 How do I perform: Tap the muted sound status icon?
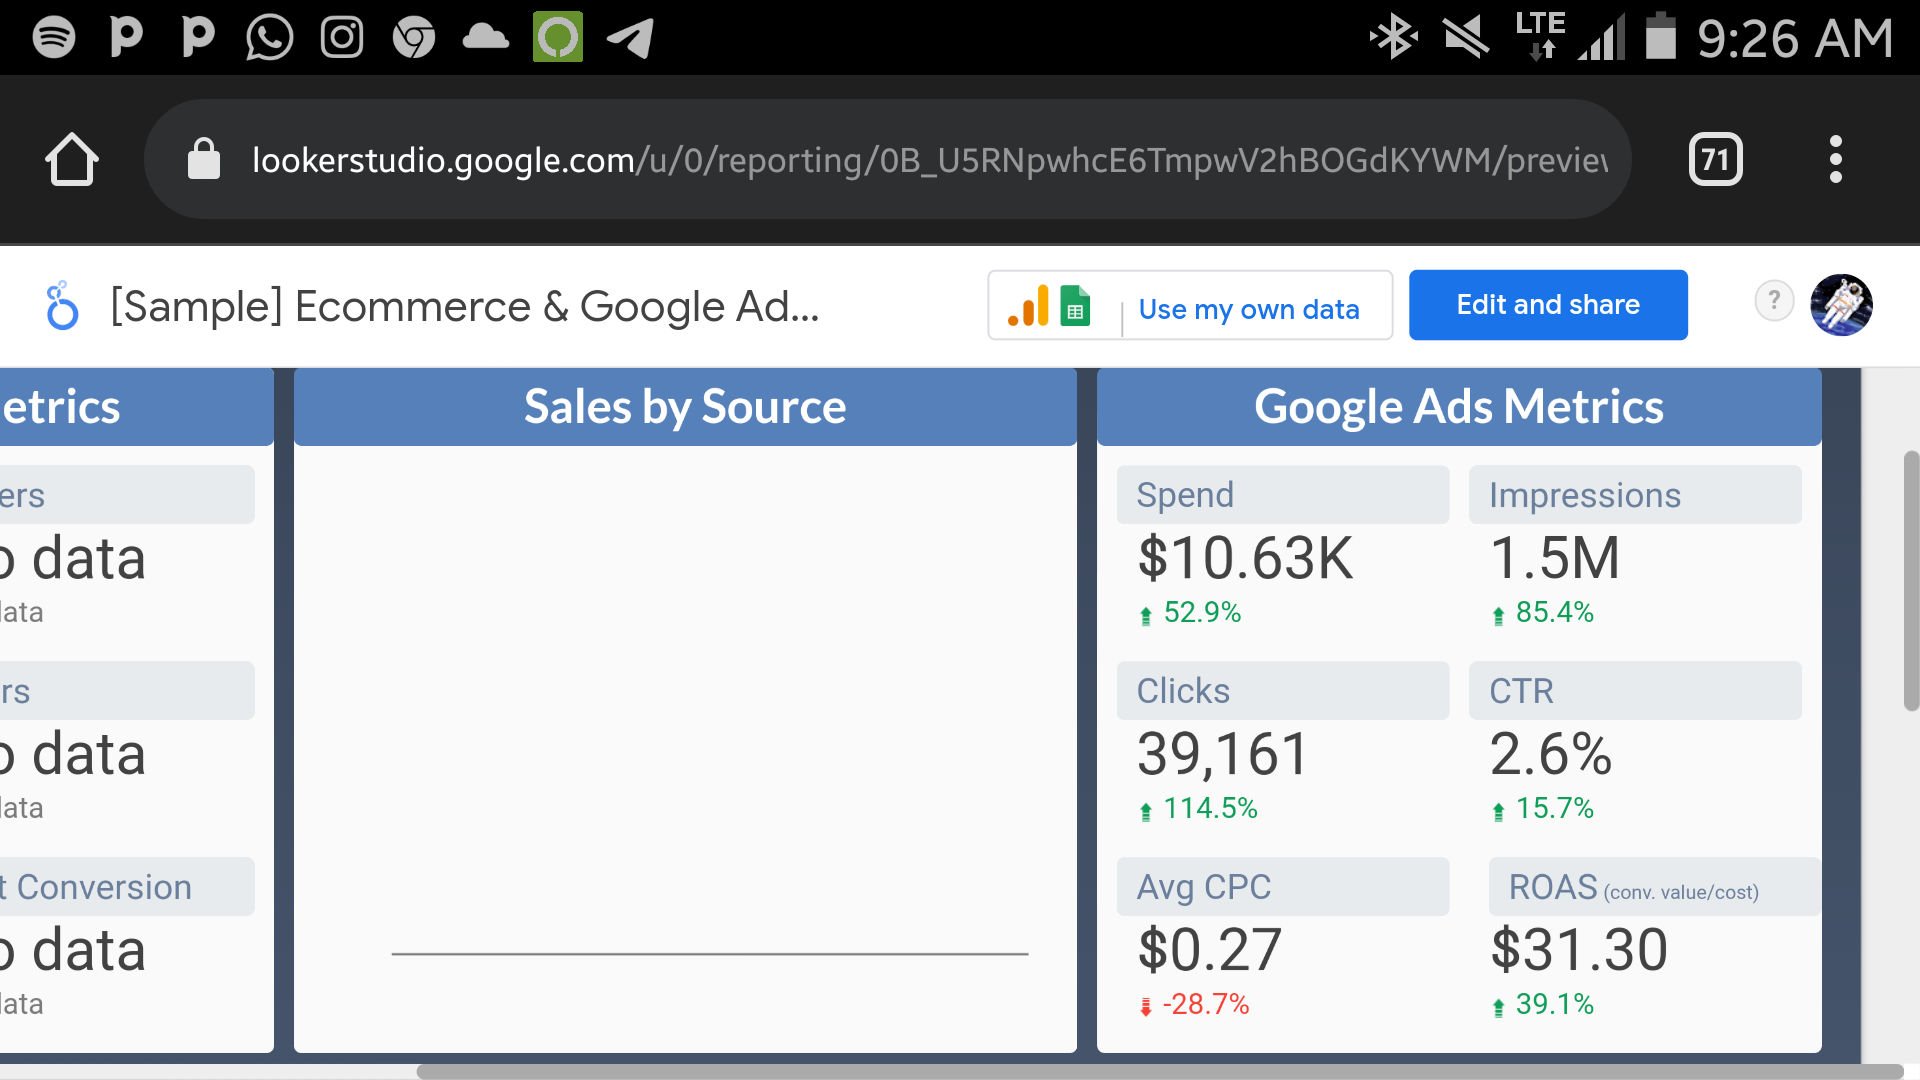pos(1466,38)
